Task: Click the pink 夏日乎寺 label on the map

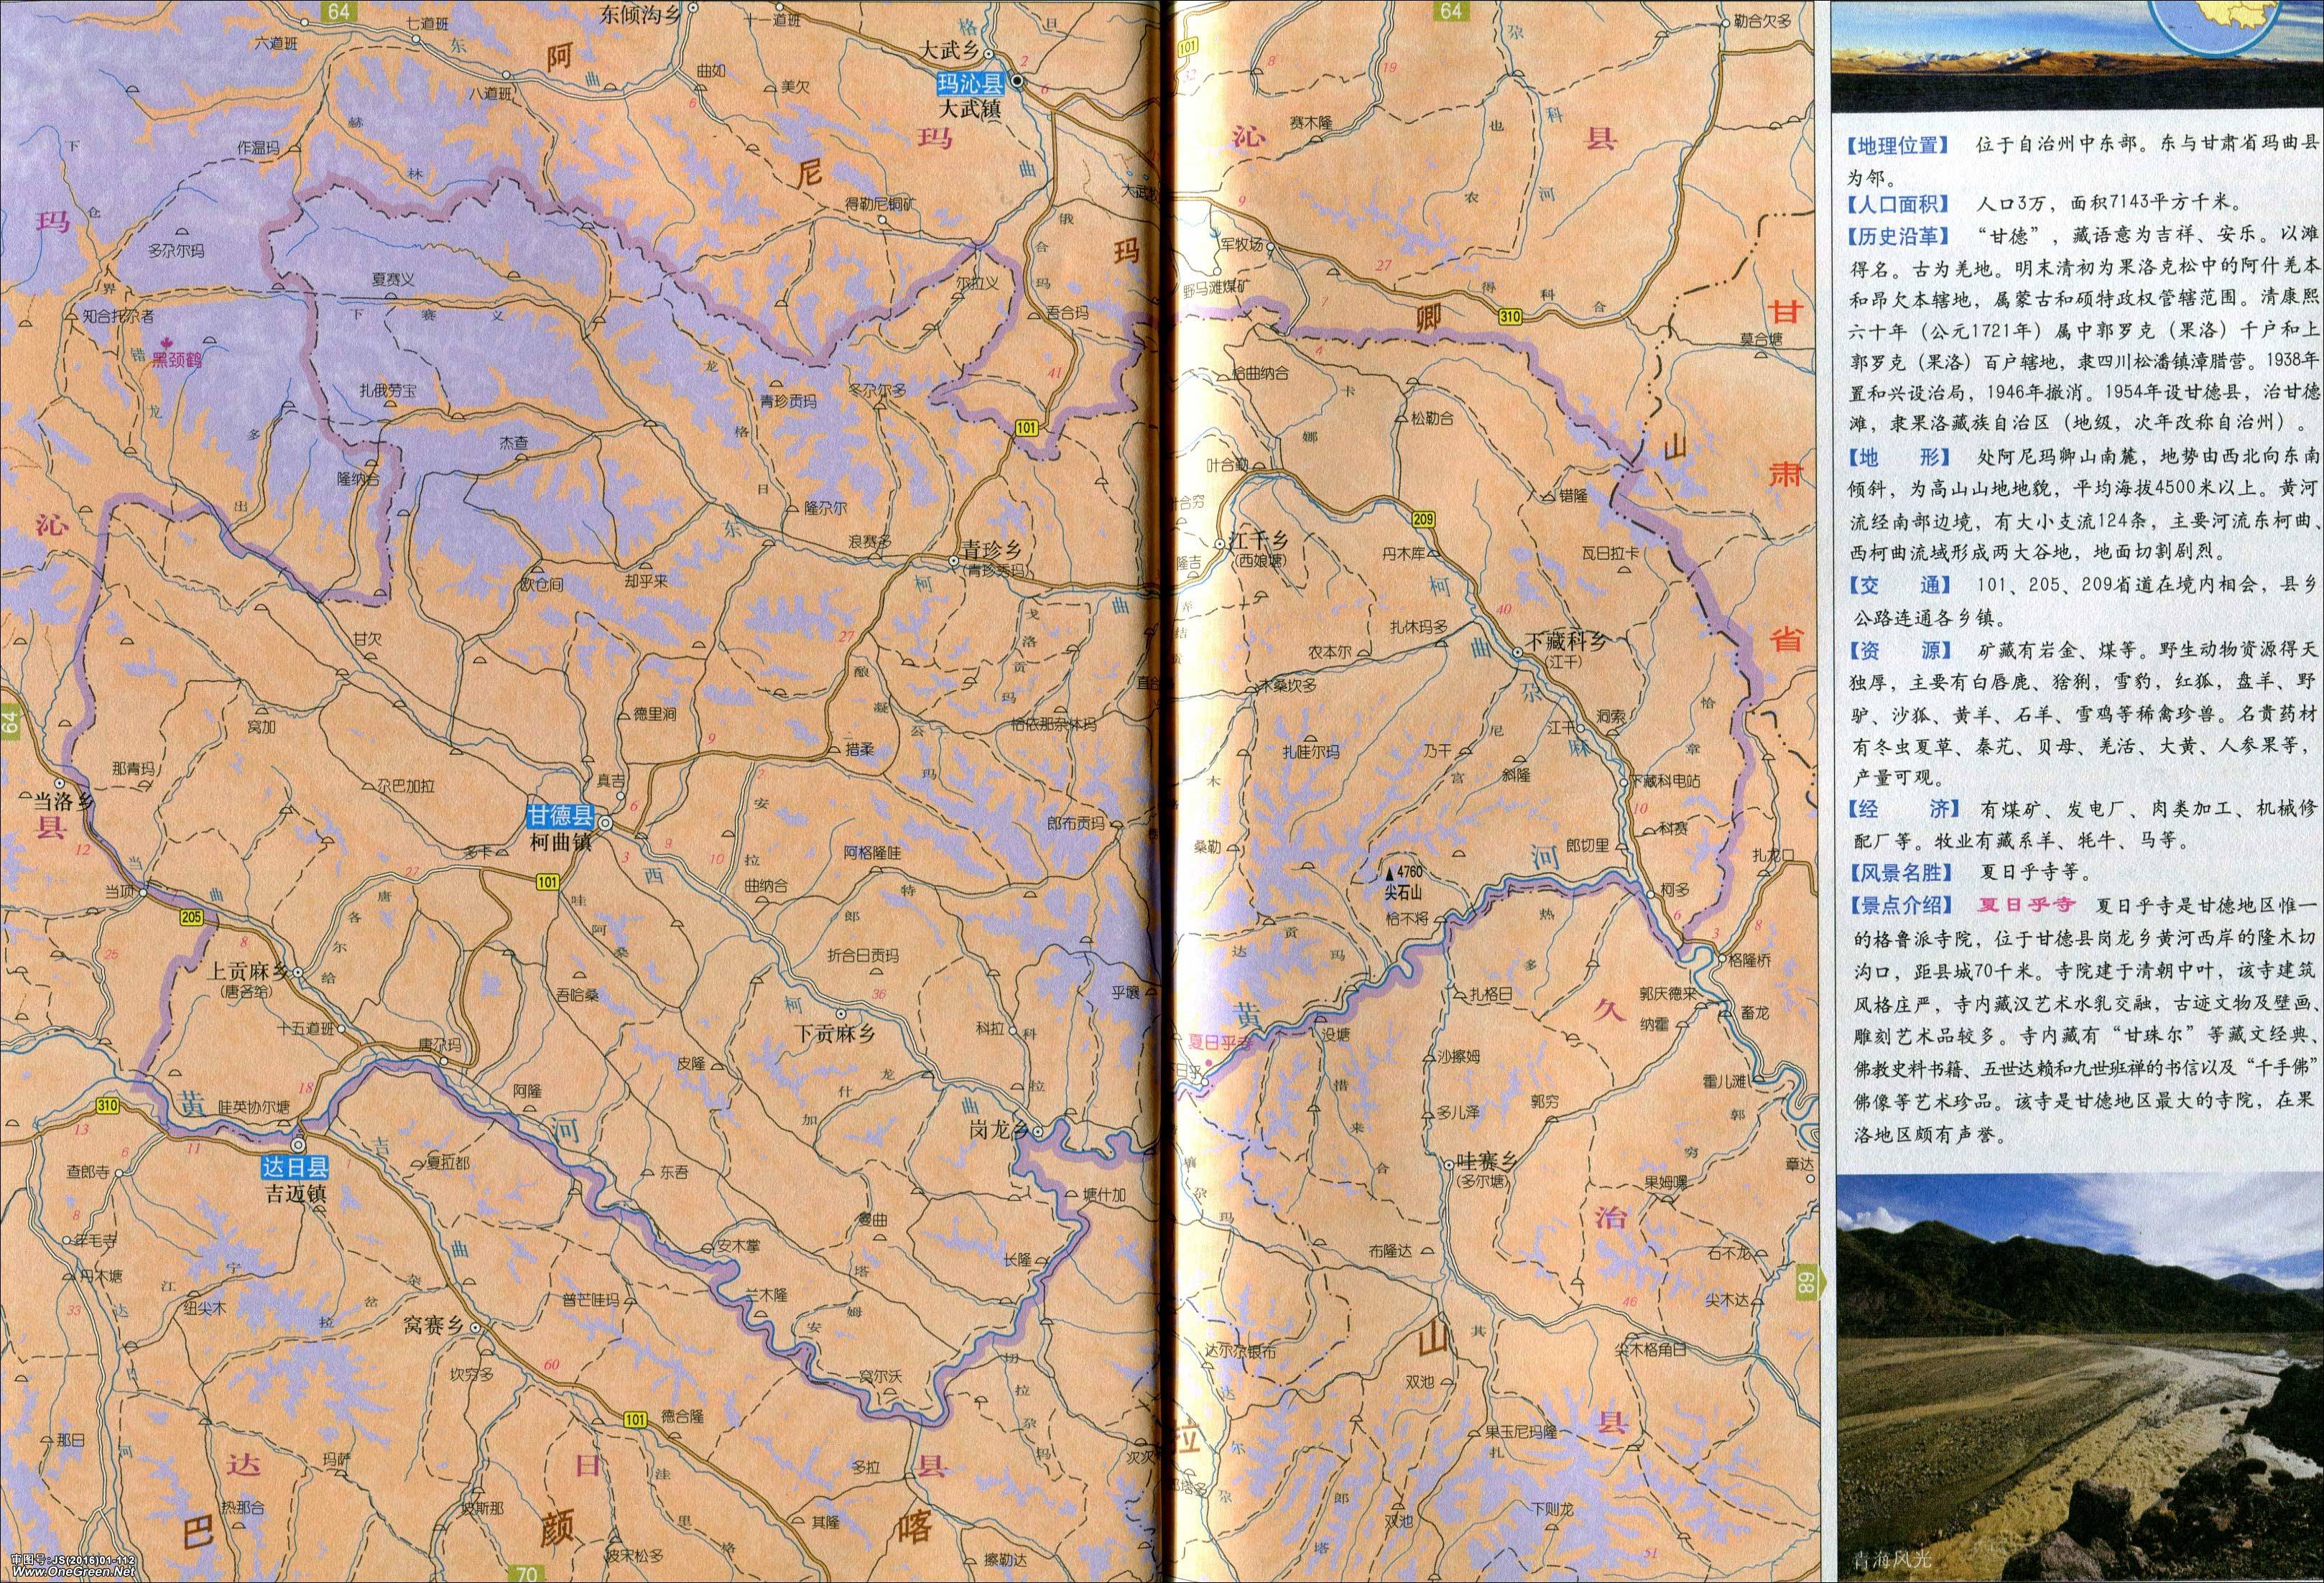Action: click(1220, 1041)
